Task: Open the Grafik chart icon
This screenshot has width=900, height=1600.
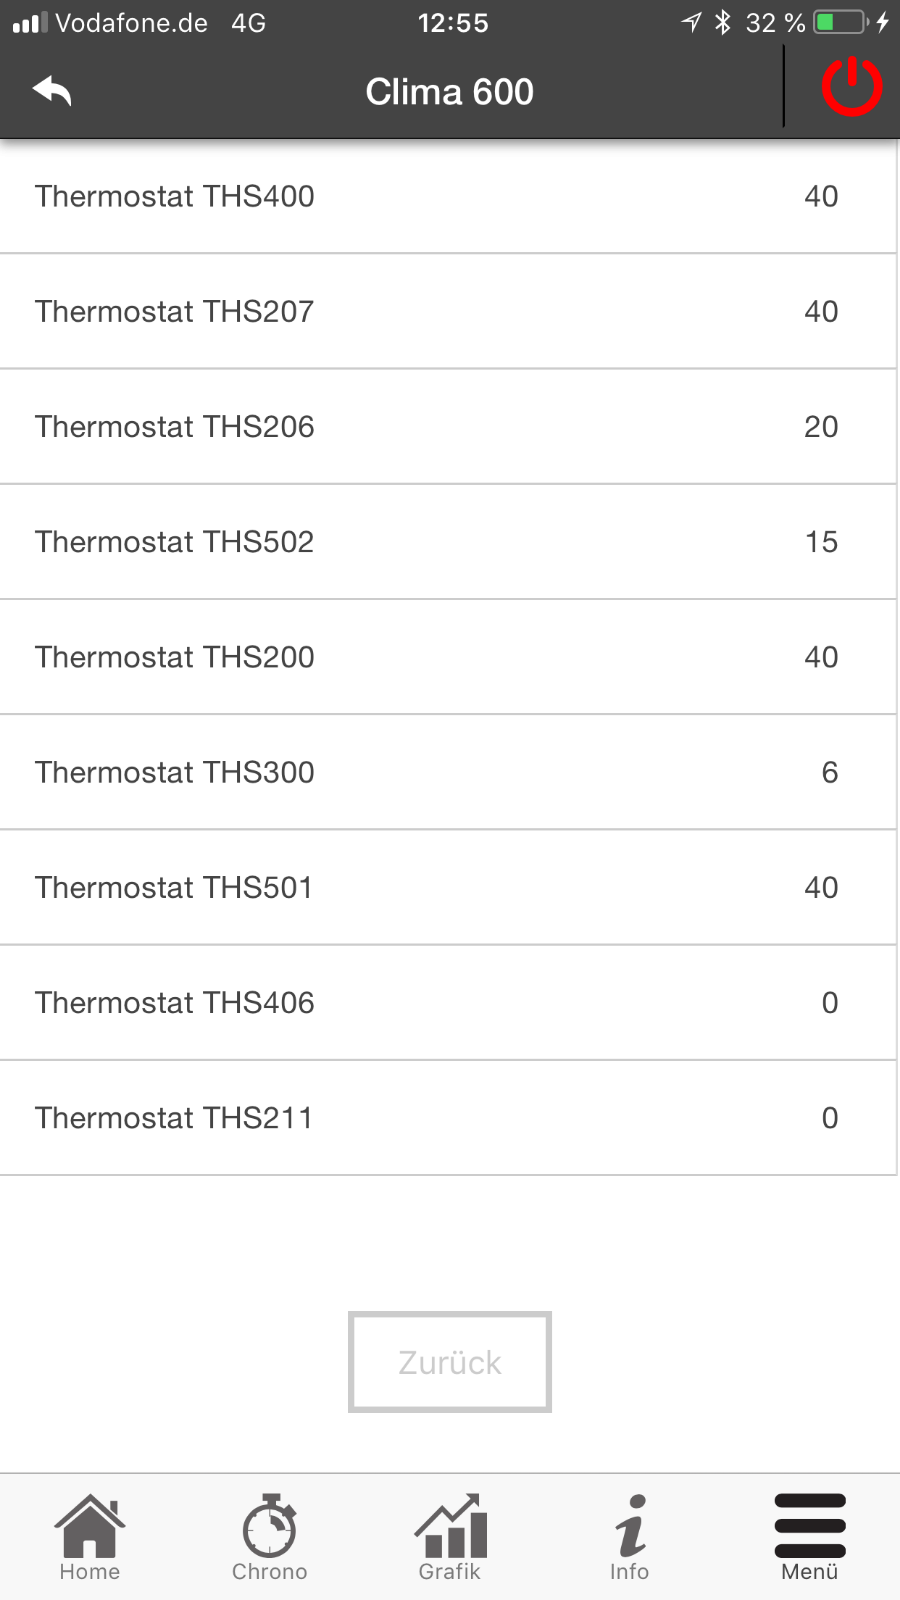Action: [x=450, y=1527]
